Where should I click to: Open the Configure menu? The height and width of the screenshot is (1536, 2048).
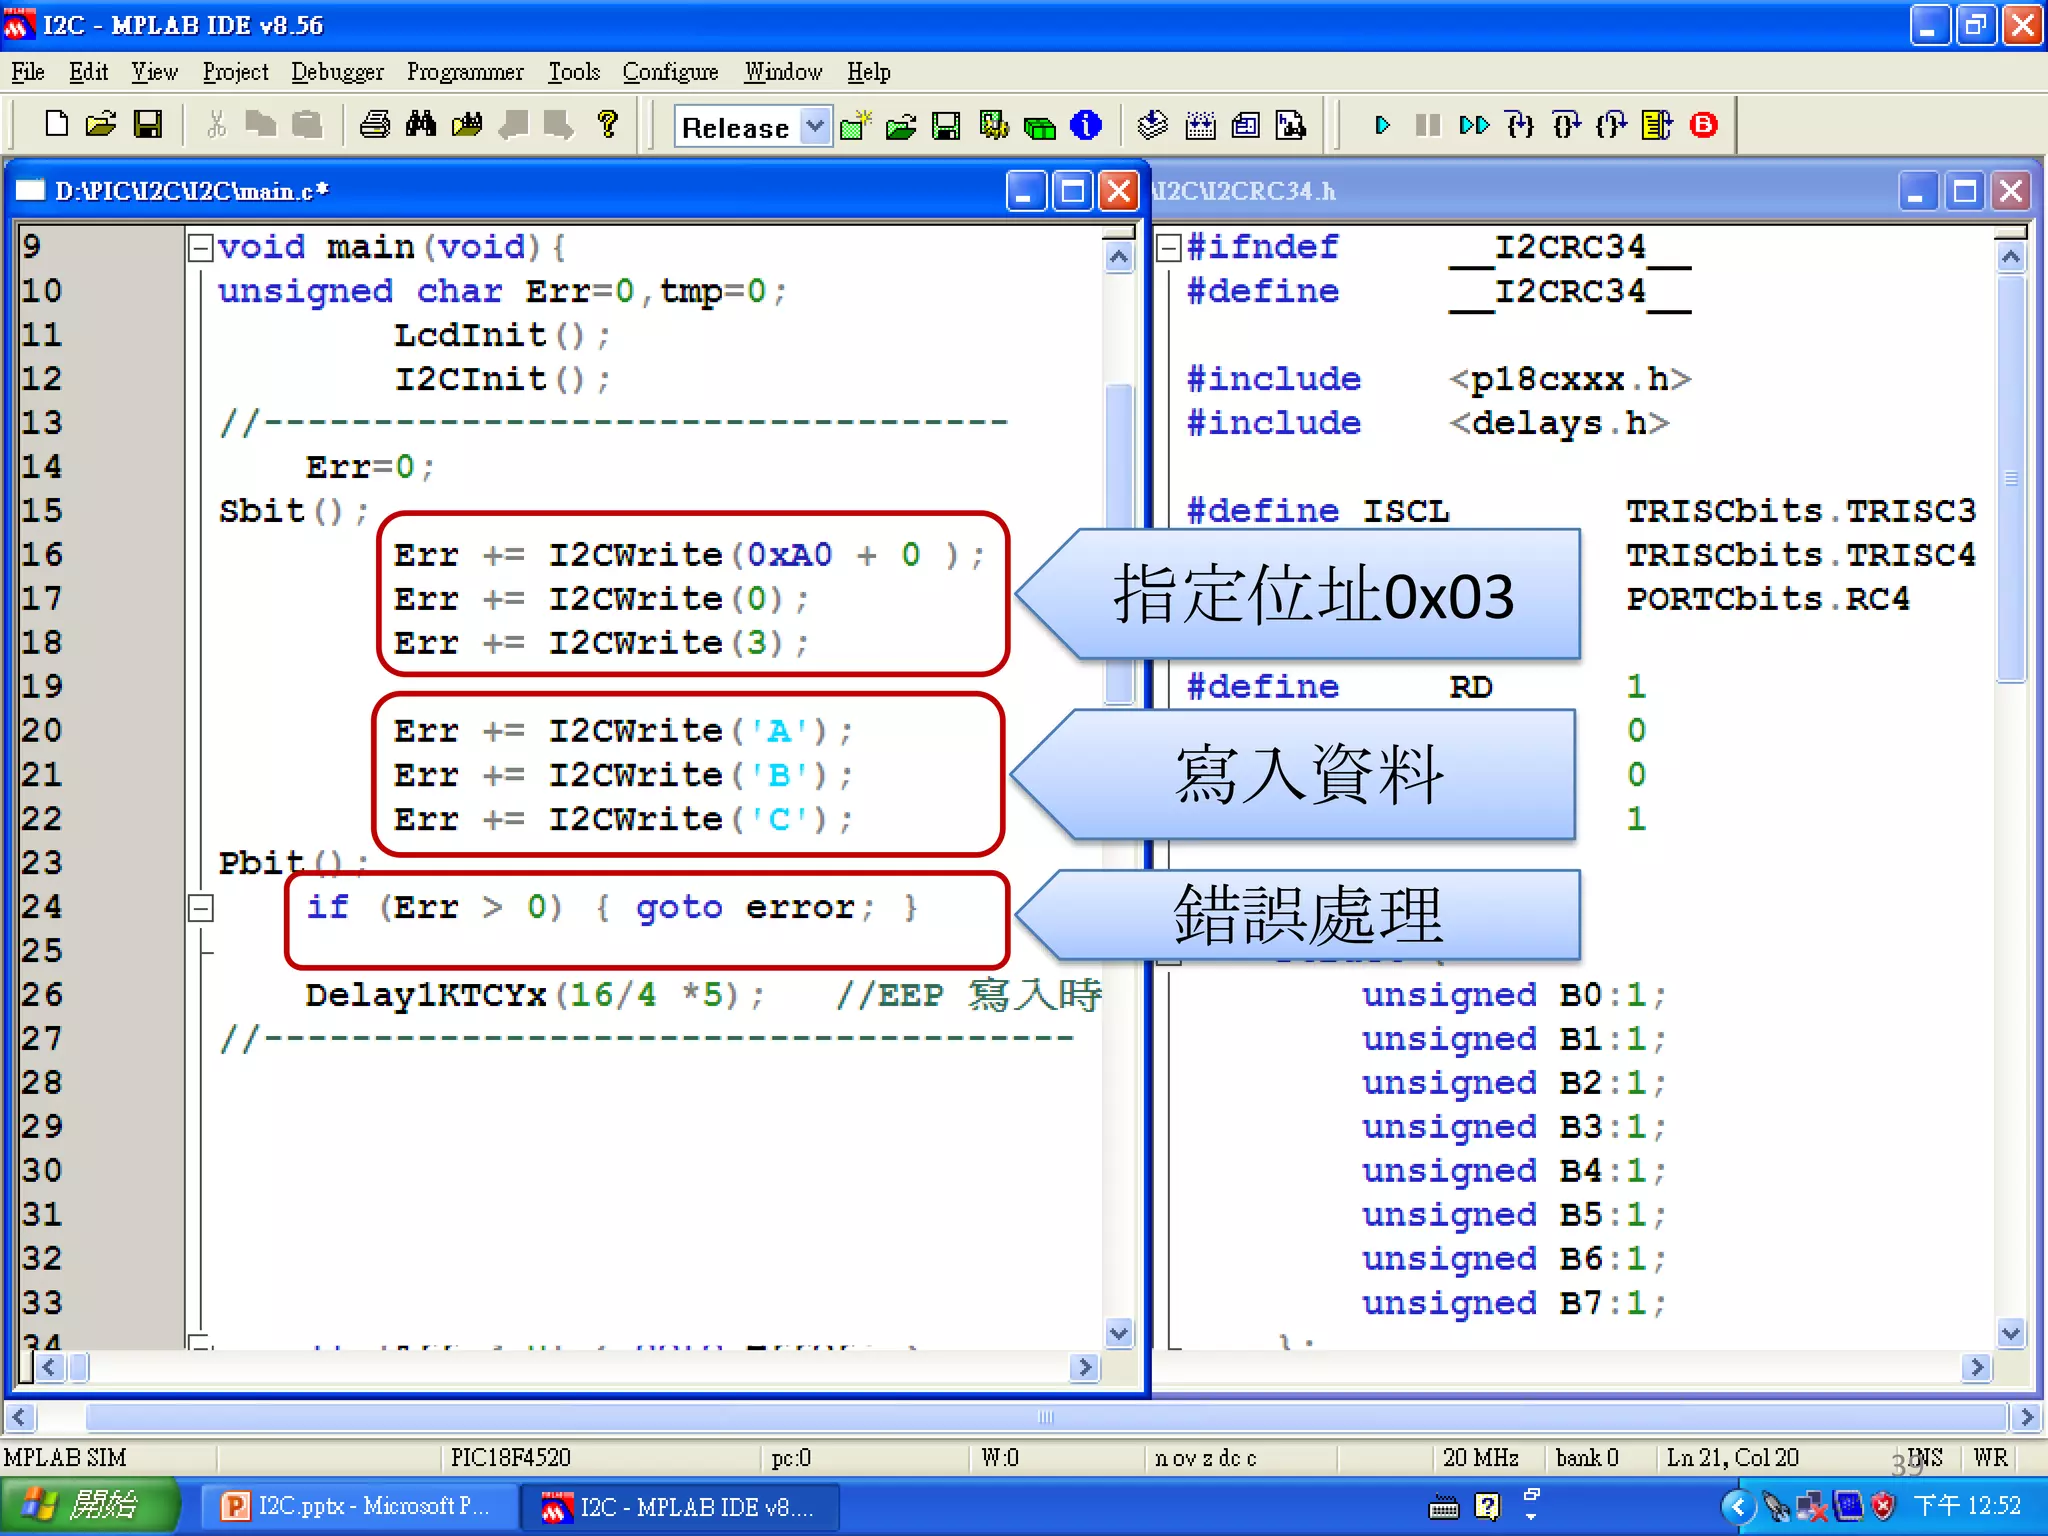[x=670, y=72]
